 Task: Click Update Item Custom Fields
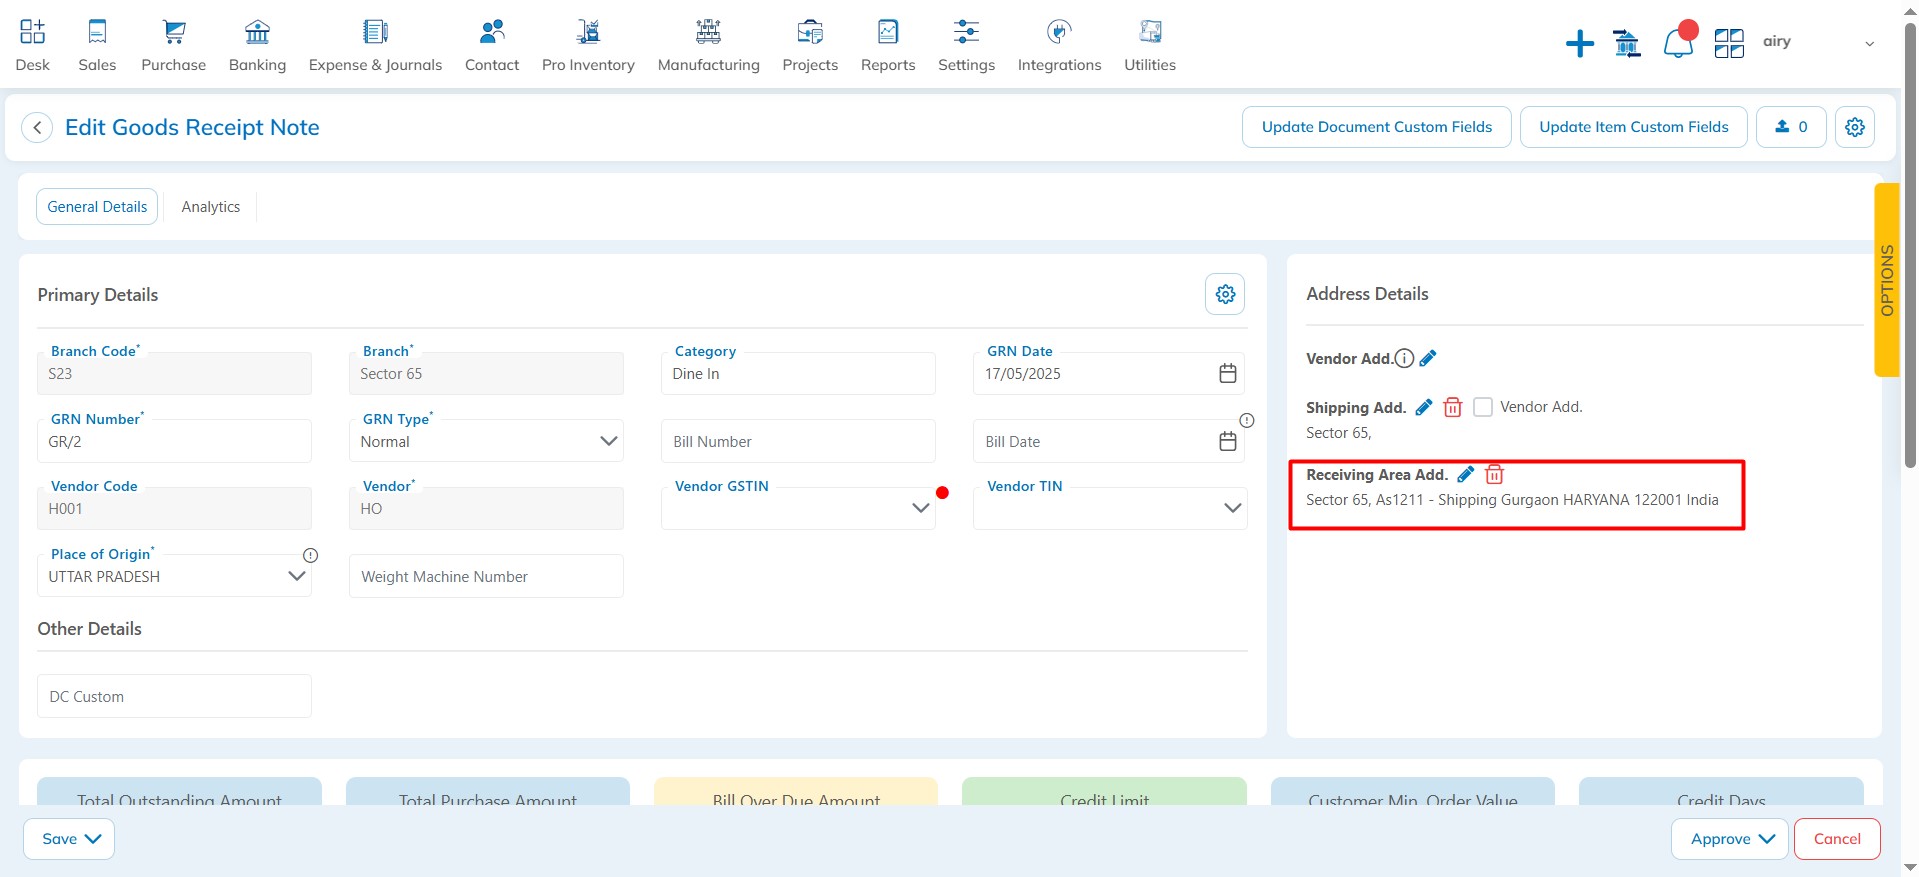click(x=1634, y=127)
